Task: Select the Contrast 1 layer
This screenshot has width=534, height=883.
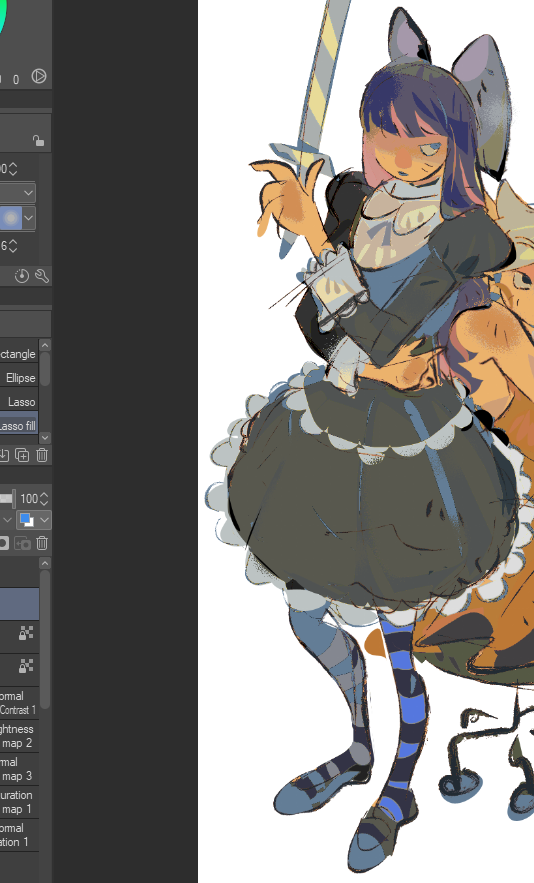Action: click(x=19, y=703)
